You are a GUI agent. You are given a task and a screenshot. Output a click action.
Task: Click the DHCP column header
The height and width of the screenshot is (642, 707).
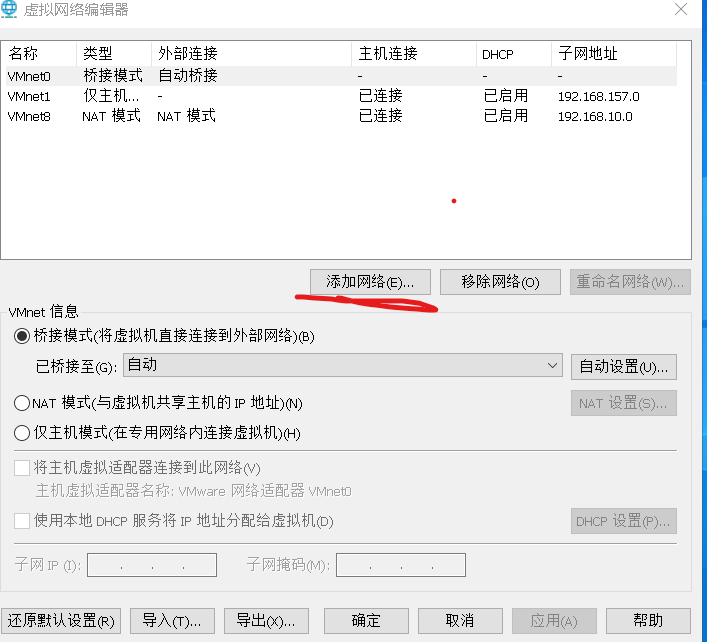point(514,54)
